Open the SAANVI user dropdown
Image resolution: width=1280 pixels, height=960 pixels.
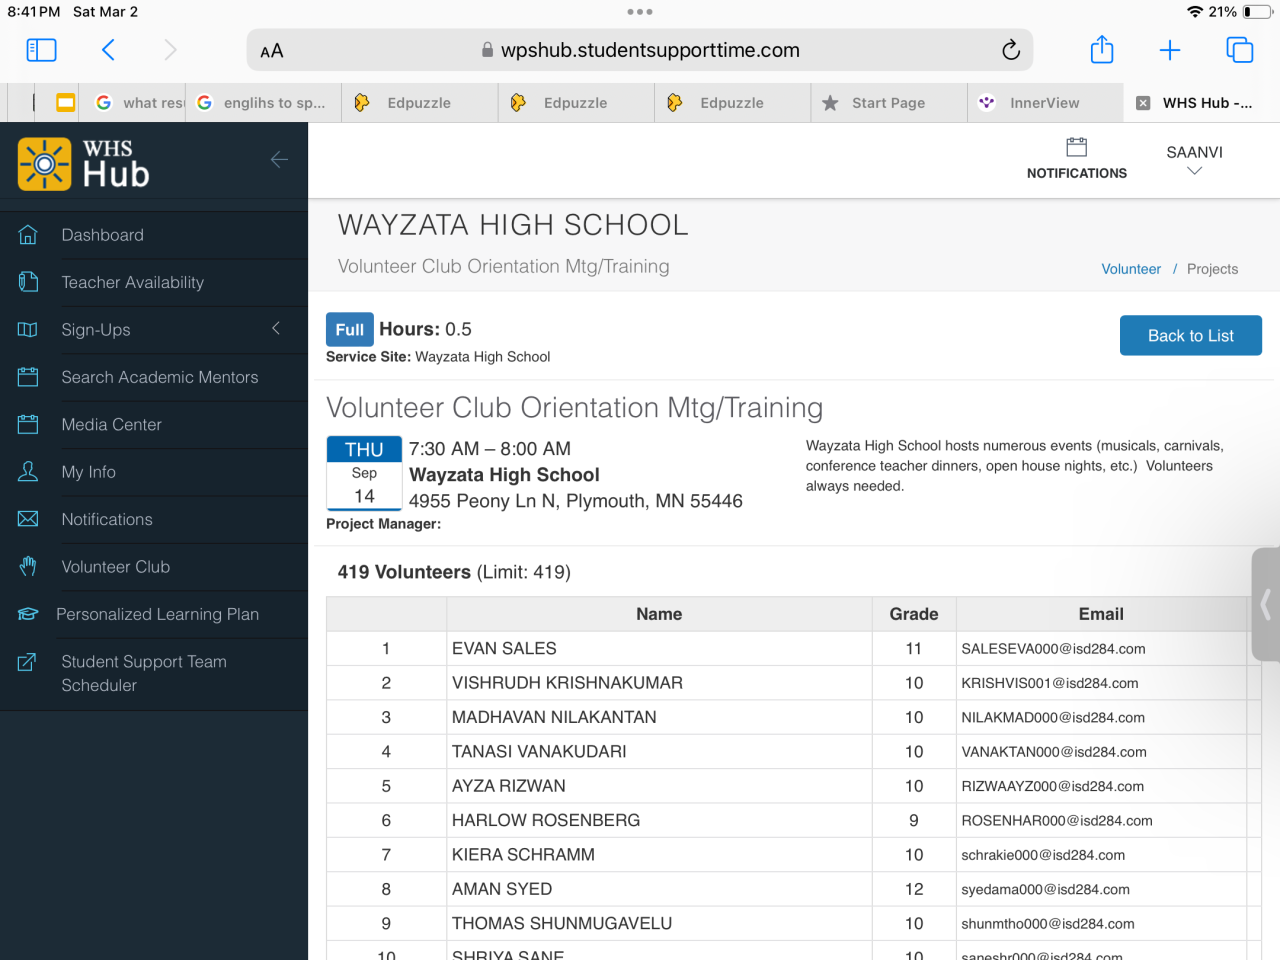pos(1193,159)
